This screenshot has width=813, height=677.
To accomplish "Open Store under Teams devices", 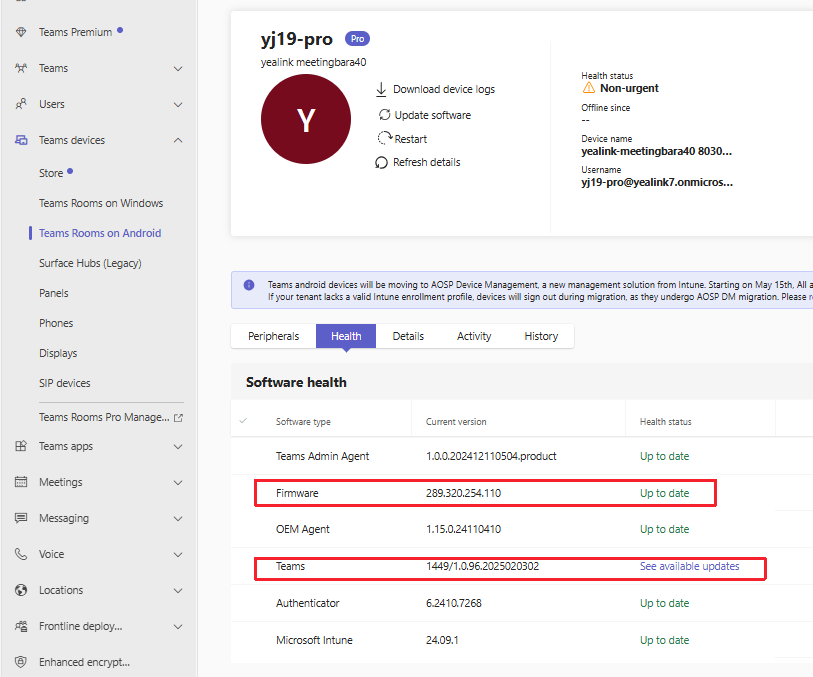I will tap(51, 173).
